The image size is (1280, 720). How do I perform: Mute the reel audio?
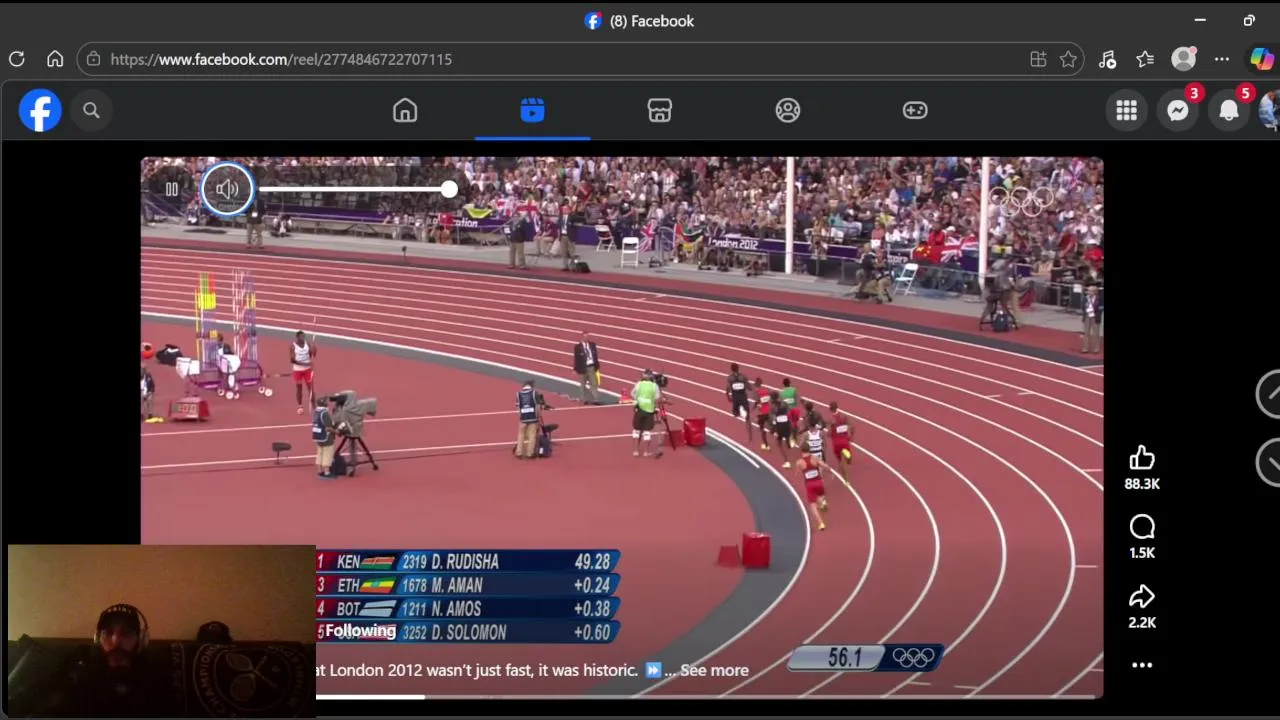227,189
